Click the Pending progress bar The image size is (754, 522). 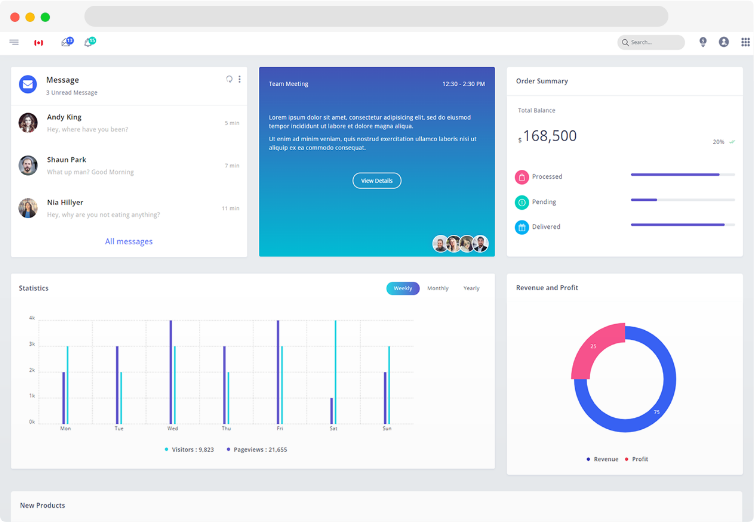[681, 200]
